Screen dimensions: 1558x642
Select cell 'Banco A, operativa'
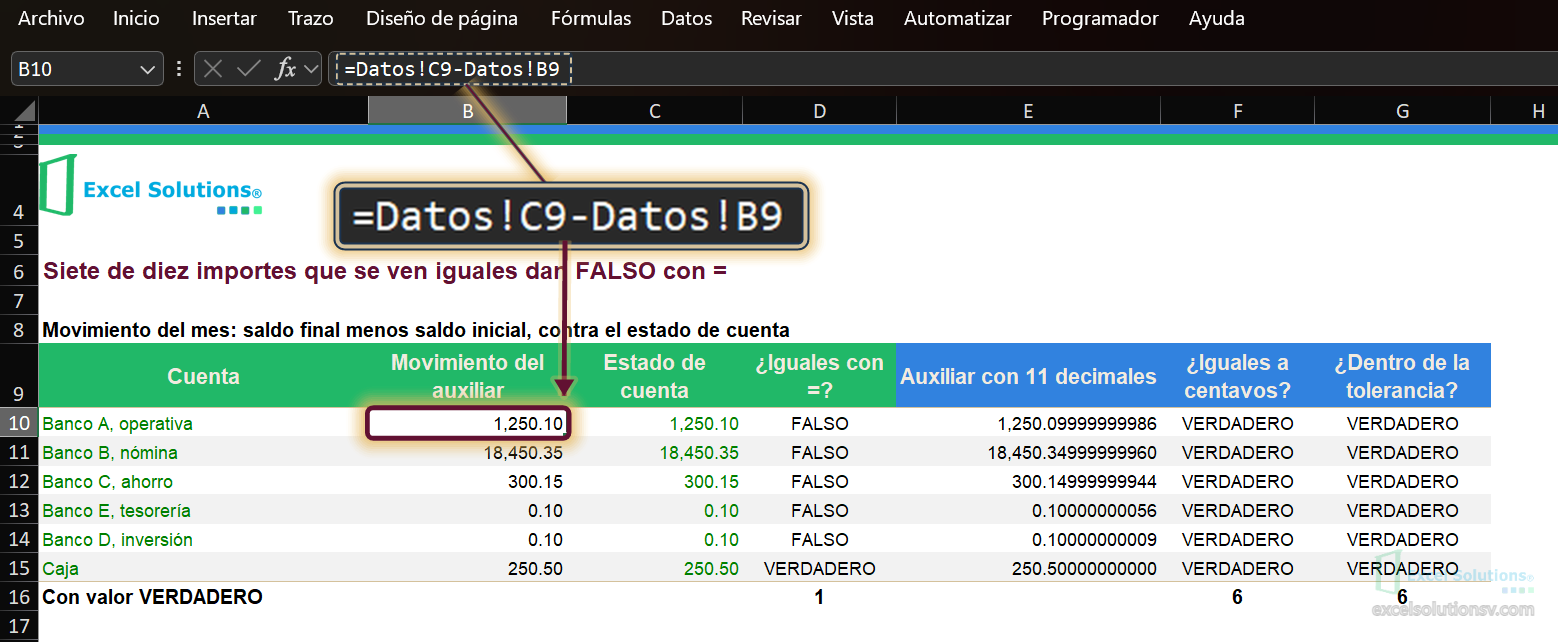coord(203,423)
